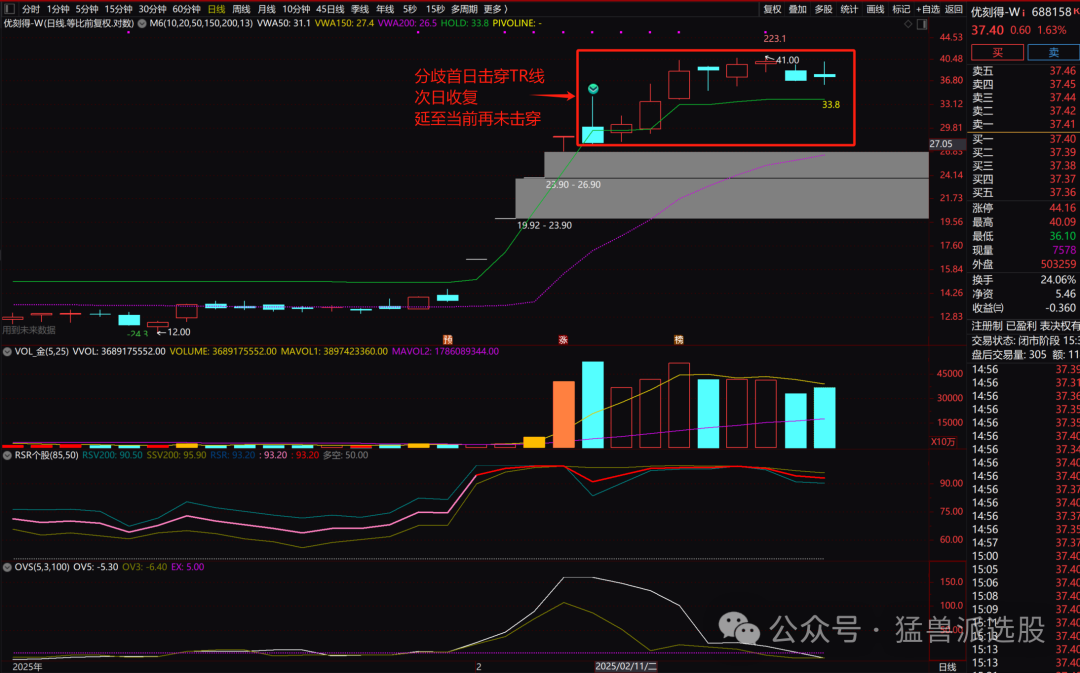Screen dimensions: 1080x673
Task: Toggle the left sidebar panel icon
Action: (9, 9)
